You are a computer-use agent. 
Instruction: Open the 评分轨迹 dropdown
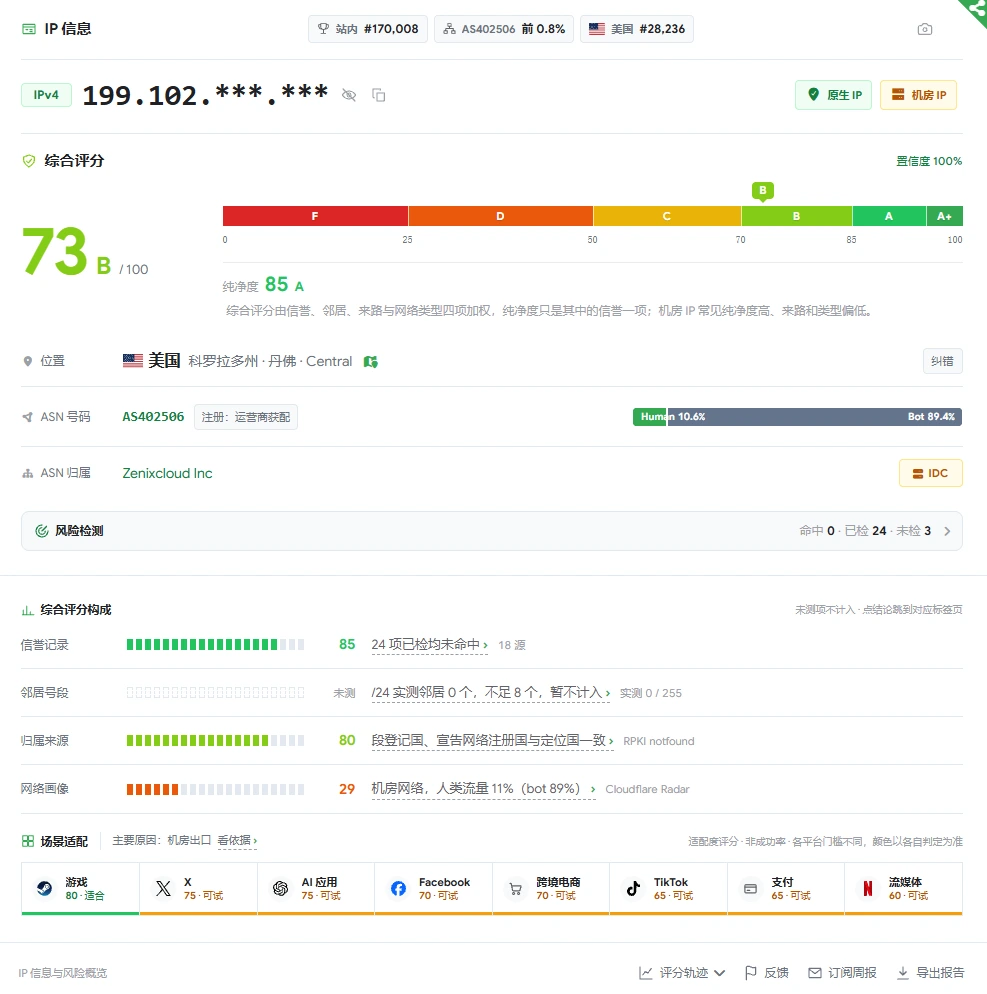click(x=682, y=973)
